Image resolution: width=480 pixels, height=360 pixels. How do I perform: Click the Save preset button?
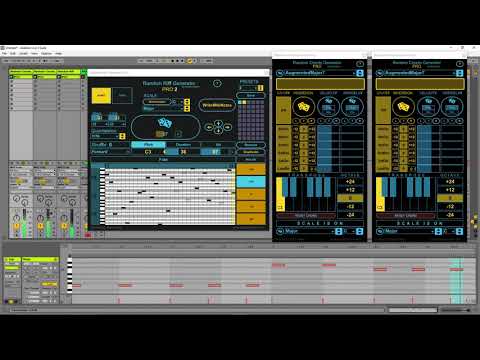pos(251,95)
